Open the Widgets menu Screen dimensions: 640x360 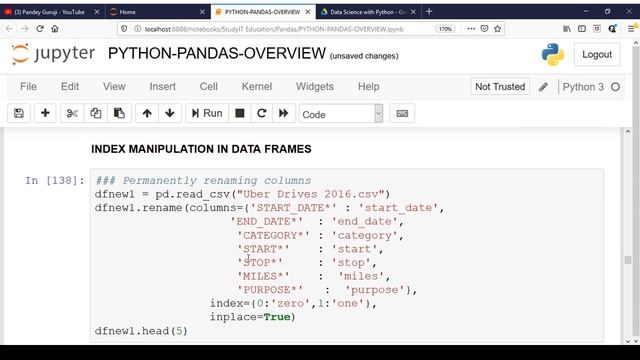315,87
